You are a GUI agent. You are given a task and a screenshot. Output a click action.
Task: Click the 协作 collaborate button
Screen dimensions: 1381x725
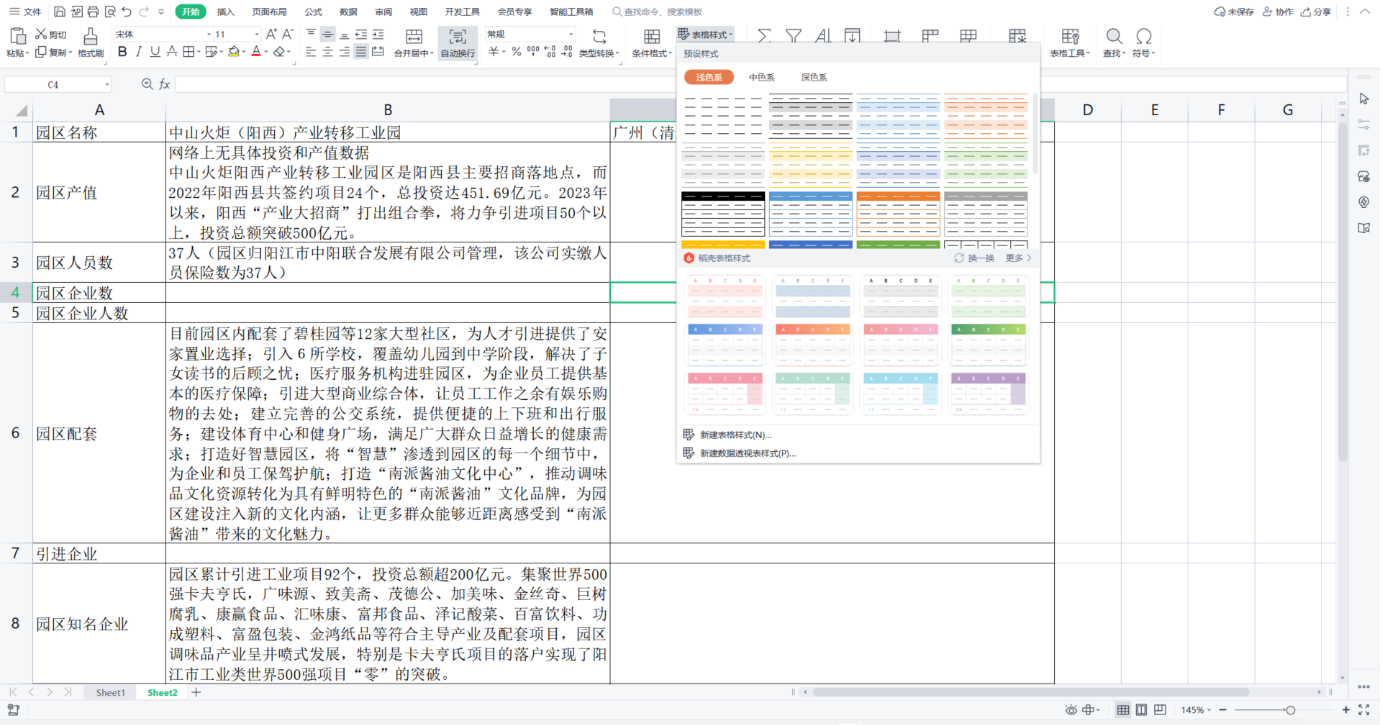(1278, 12)
